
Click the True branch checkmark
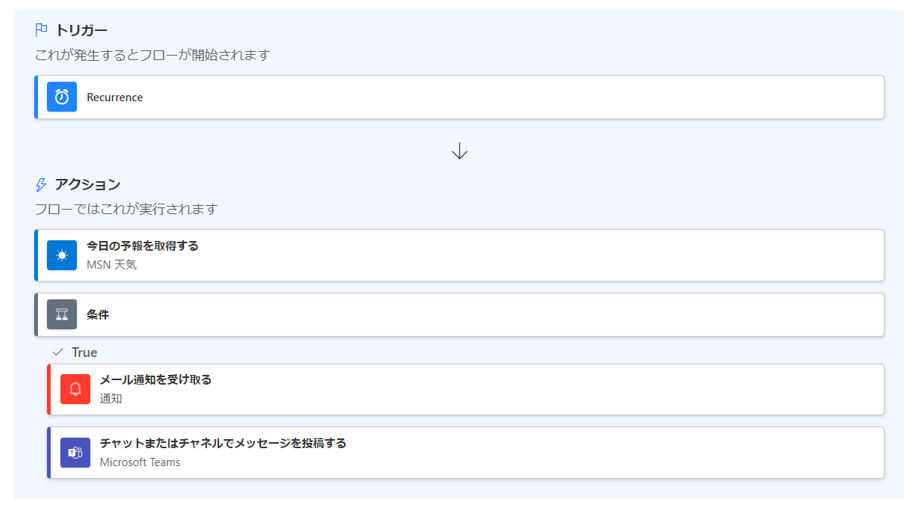click(x=58, y=352)
